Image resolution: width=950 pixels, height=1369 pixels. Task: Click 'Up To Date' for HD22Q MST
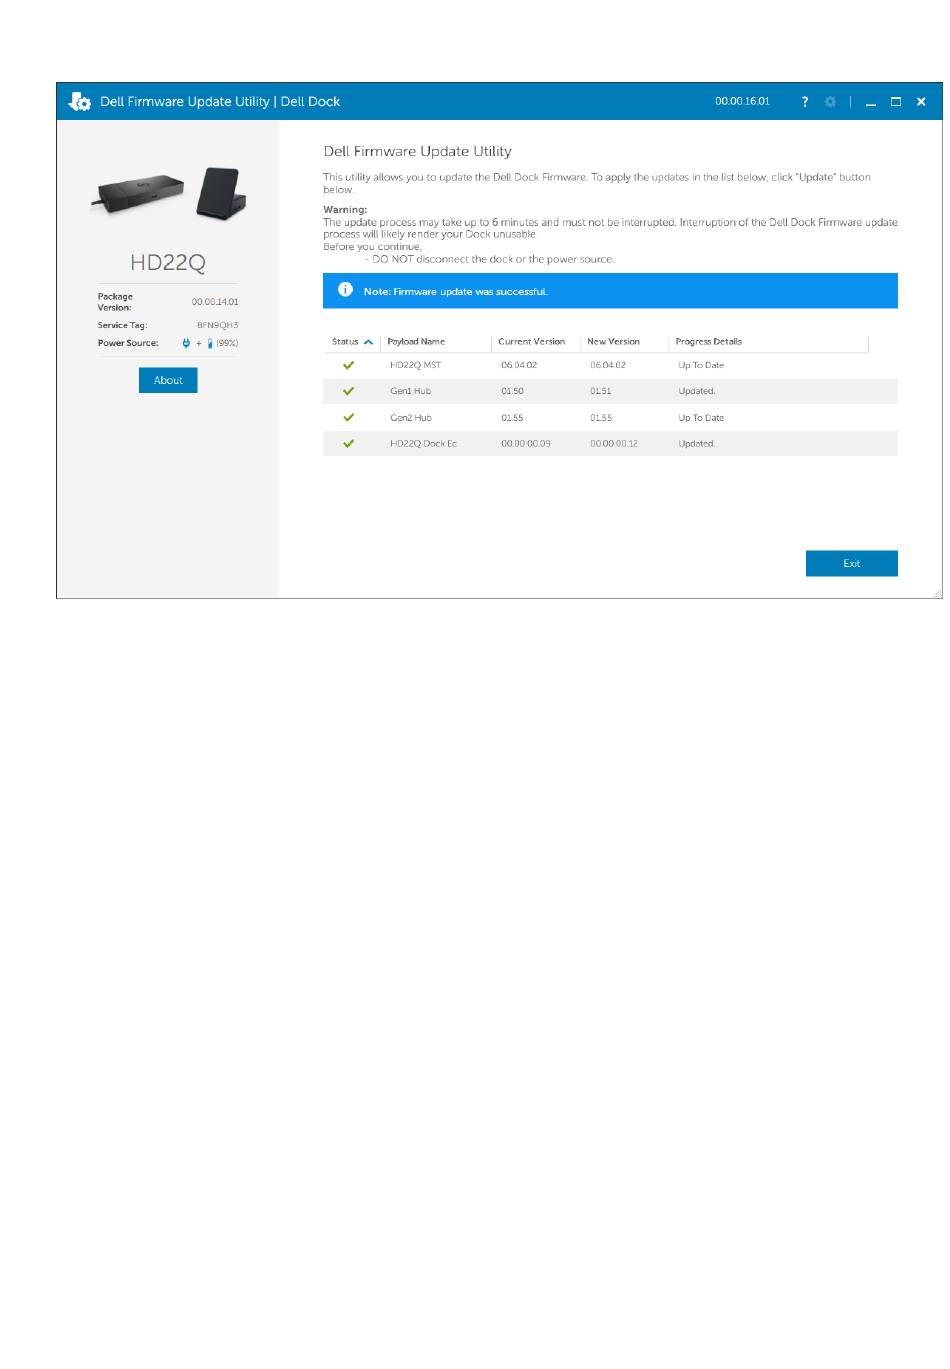pyautogui.click(x=701, y=365)
